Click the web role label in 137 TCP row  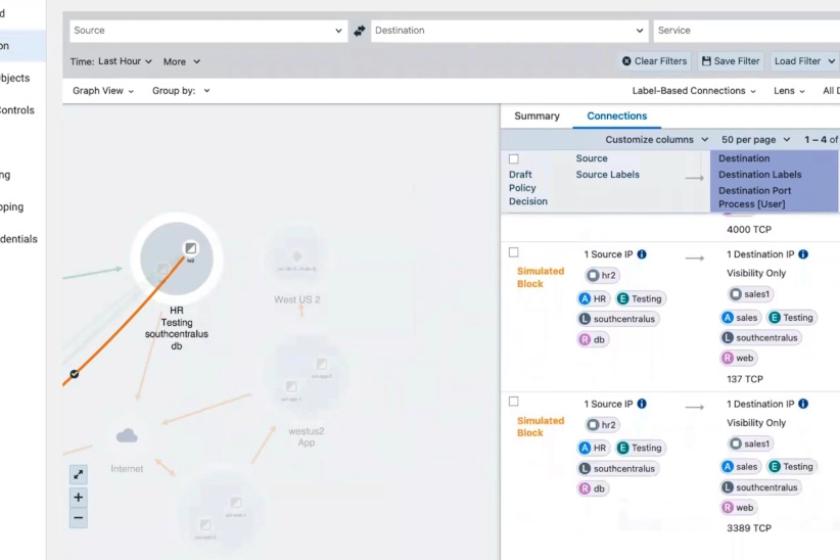pyautogui.click(x=739, y=358)
